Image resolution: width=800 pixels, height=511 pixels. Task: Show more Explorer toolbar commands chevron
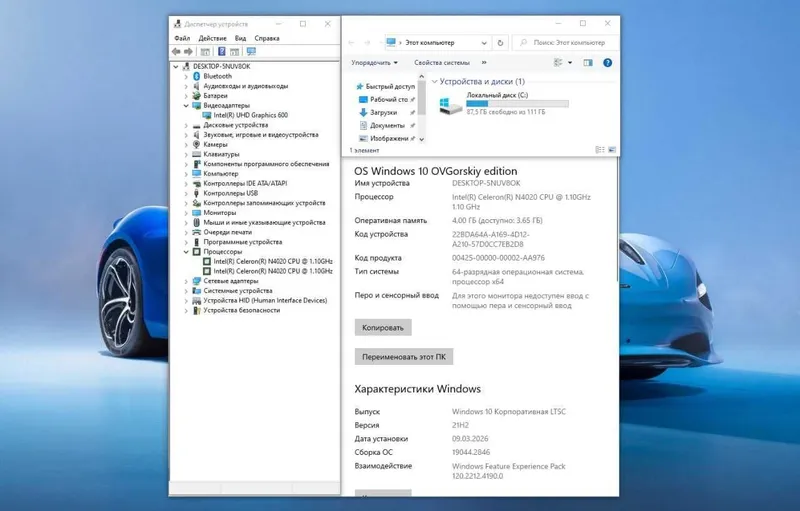(484, 63)
